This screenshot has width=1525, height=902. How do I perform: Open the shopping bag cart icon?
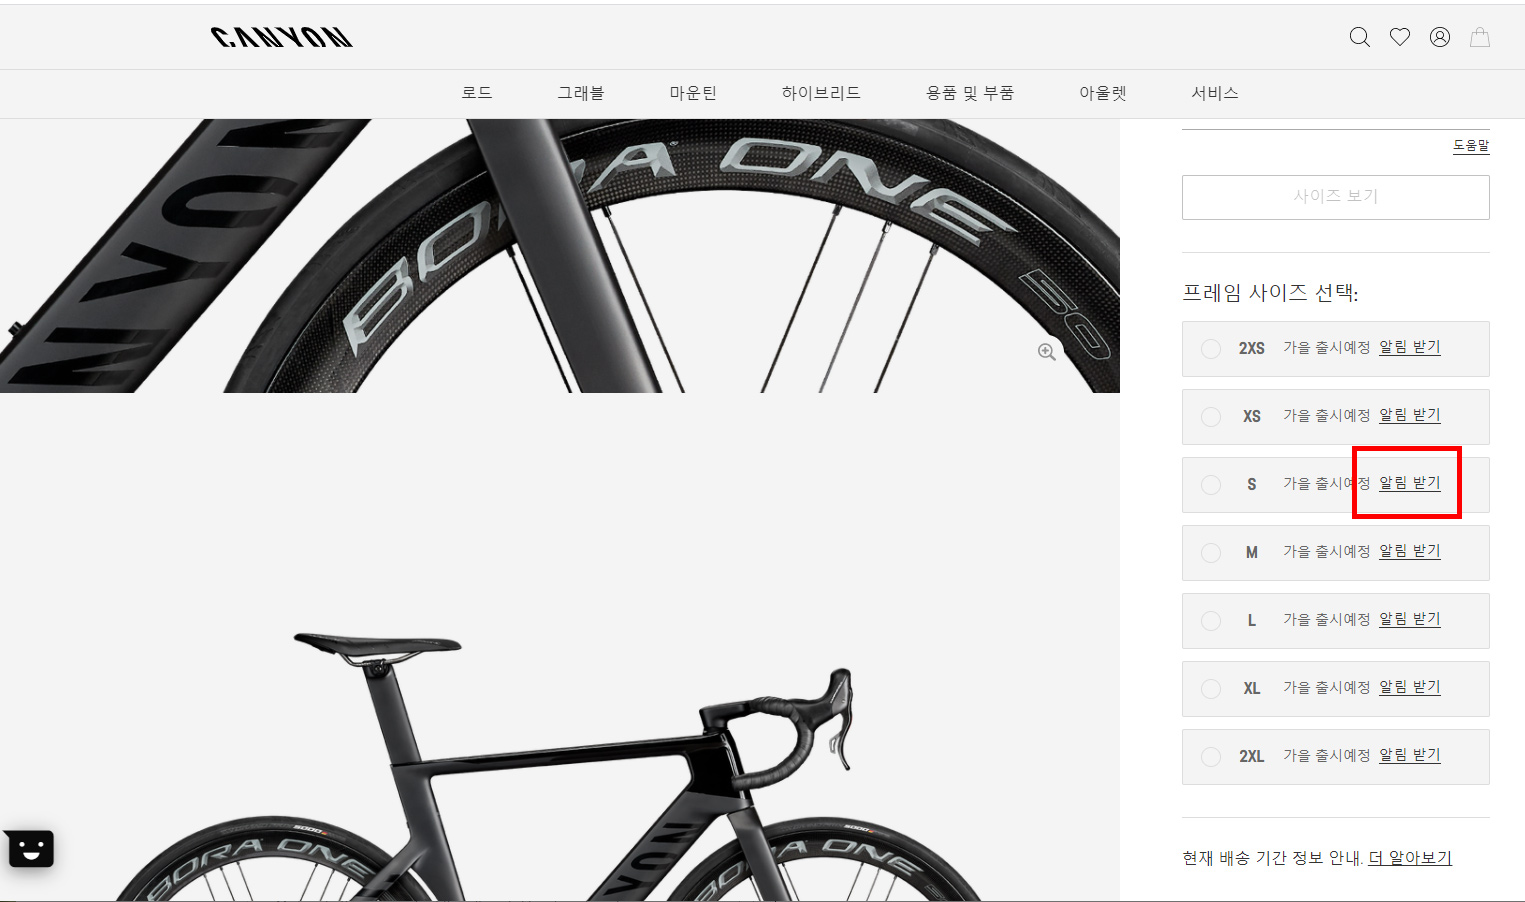pos(1480,37)
